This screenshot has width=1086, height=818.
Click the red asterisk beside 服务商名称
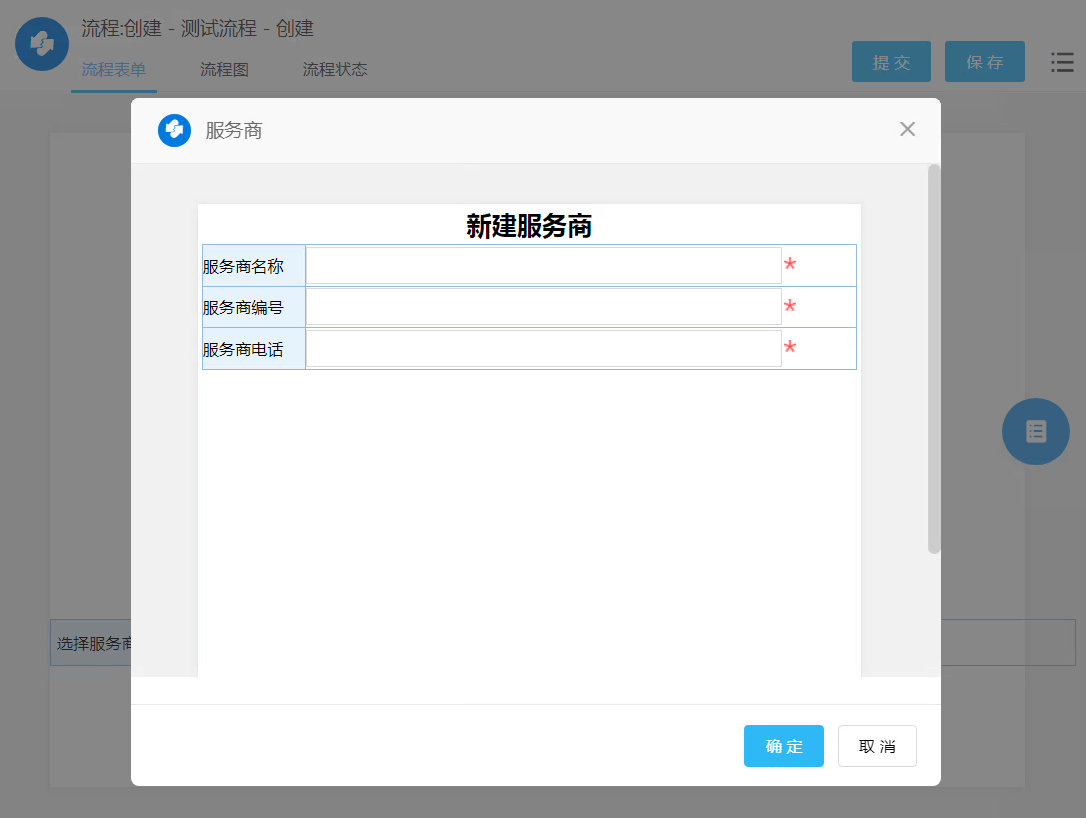point(790,265)
